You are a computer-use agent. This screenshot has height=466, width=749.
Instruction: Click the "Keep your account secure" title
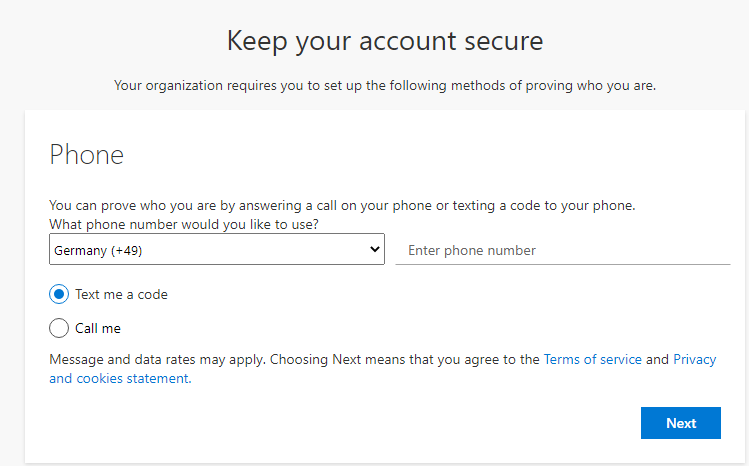(x=385, y=41)
